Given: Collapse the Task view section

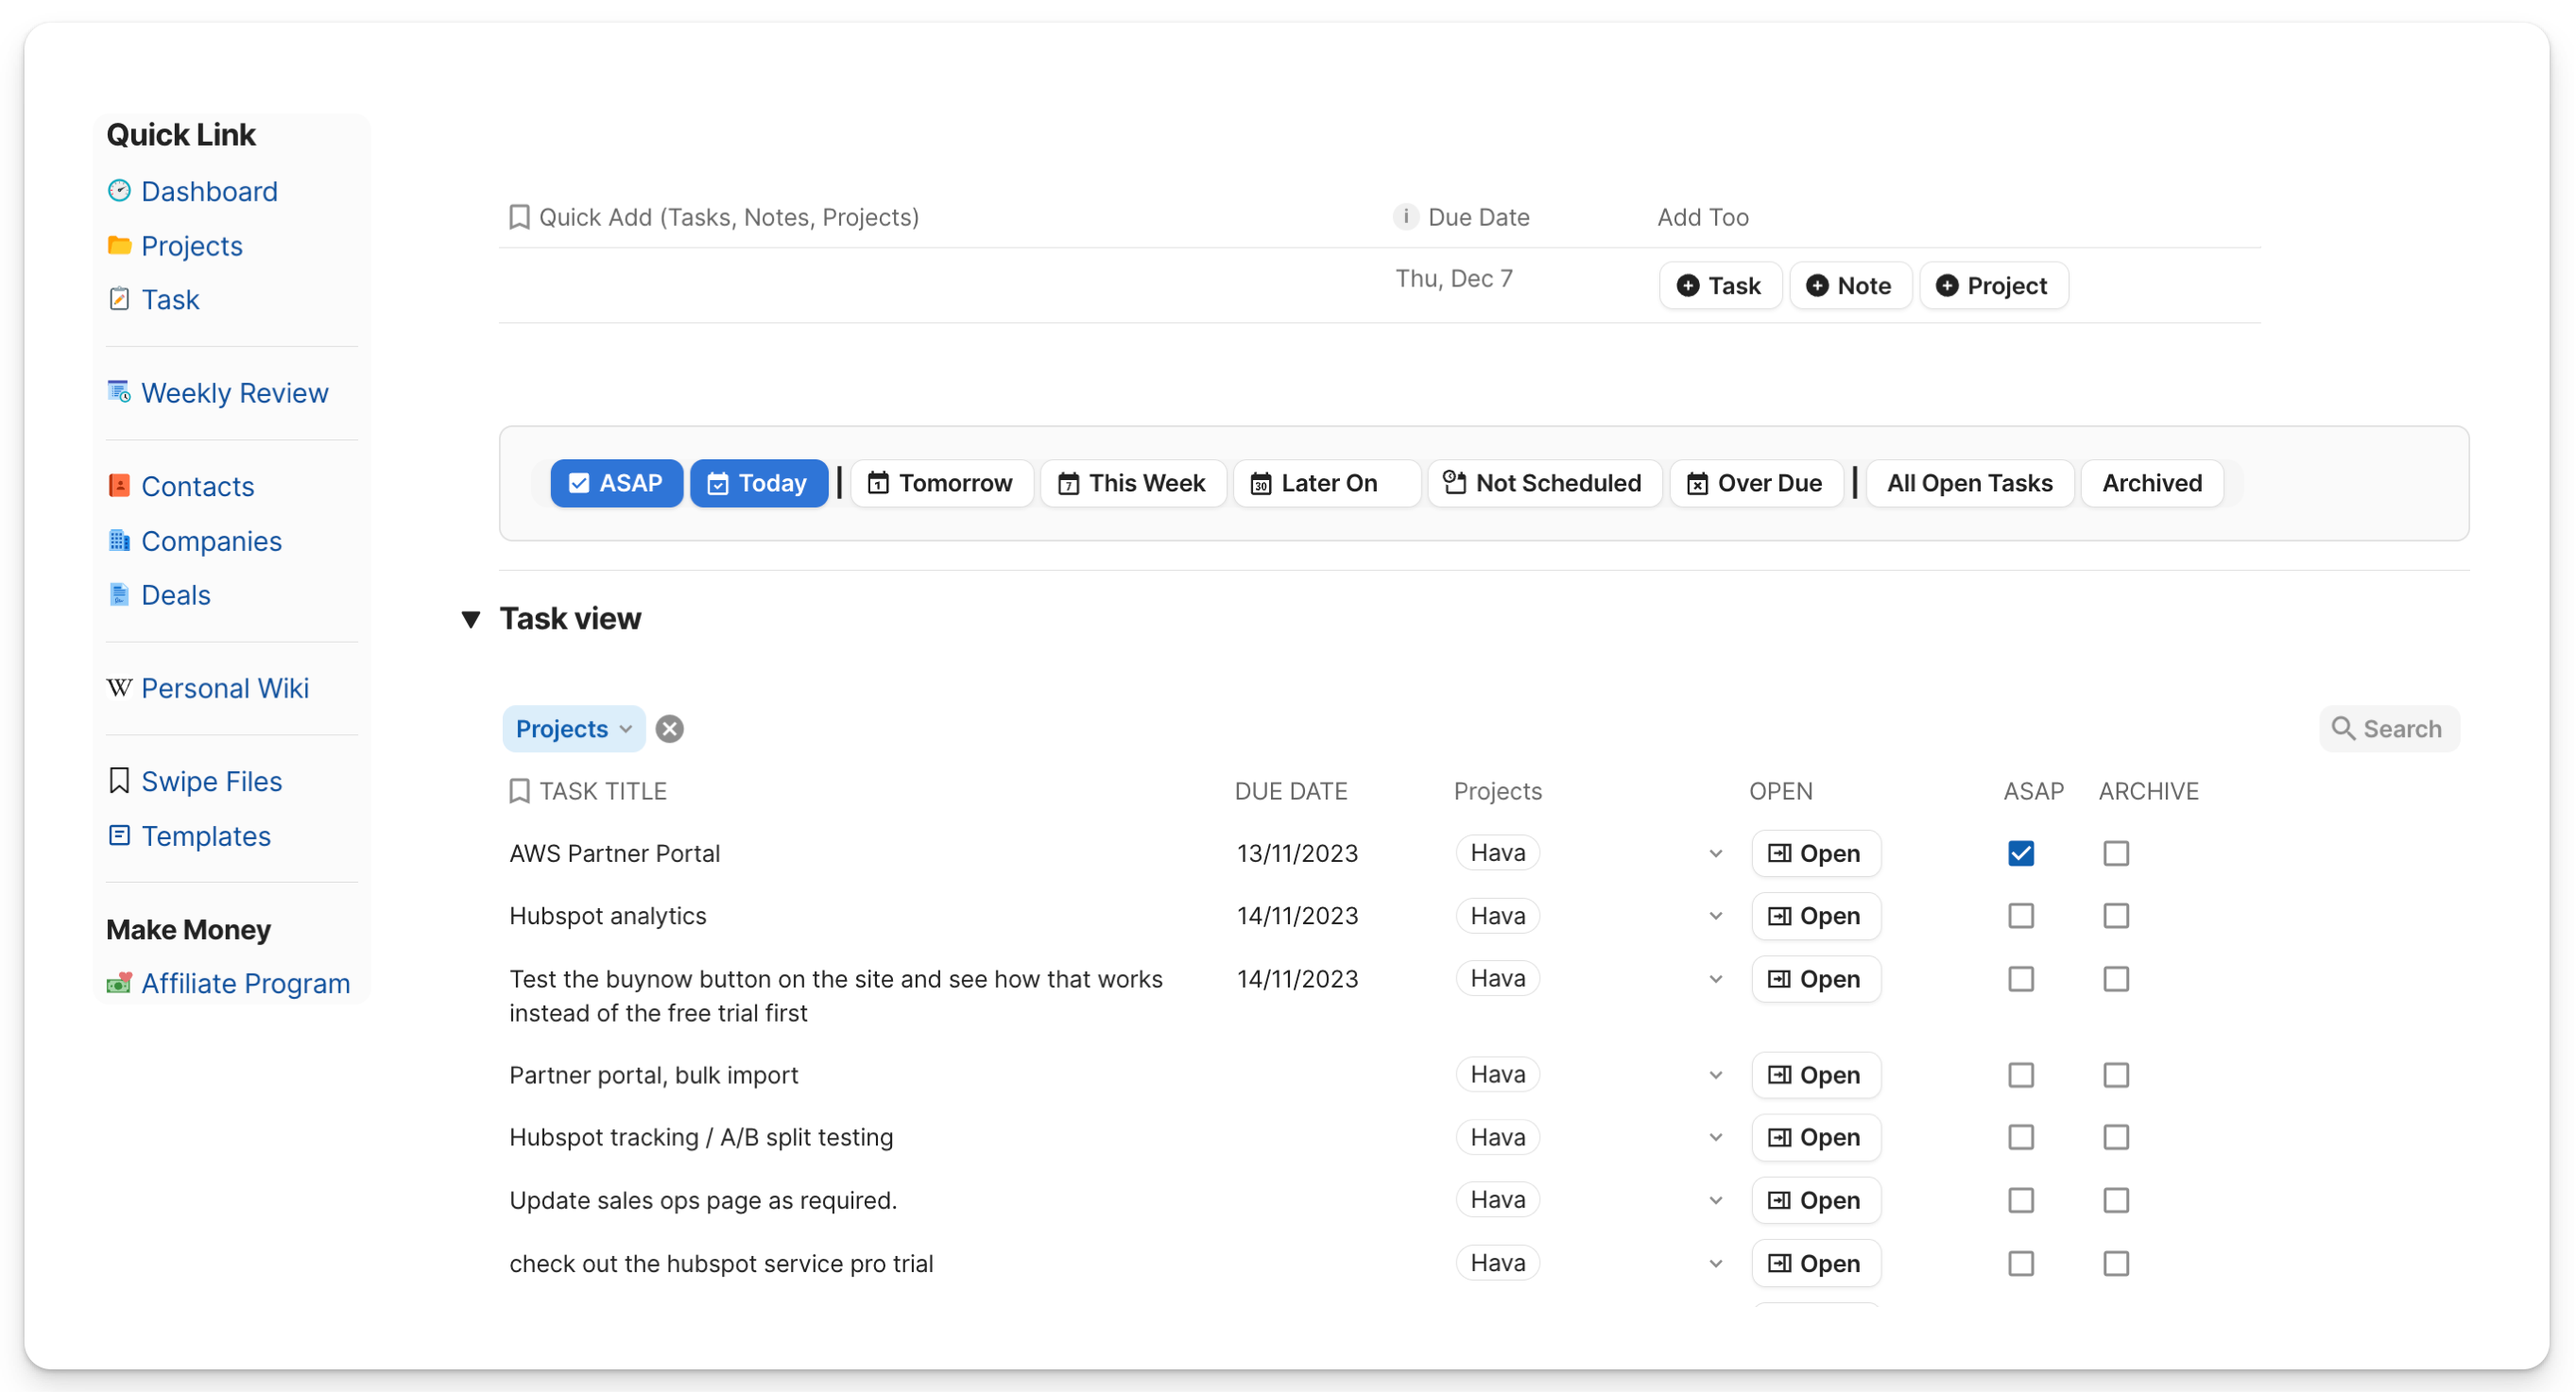Looking at the screenshot, I should tap(471, 619).
